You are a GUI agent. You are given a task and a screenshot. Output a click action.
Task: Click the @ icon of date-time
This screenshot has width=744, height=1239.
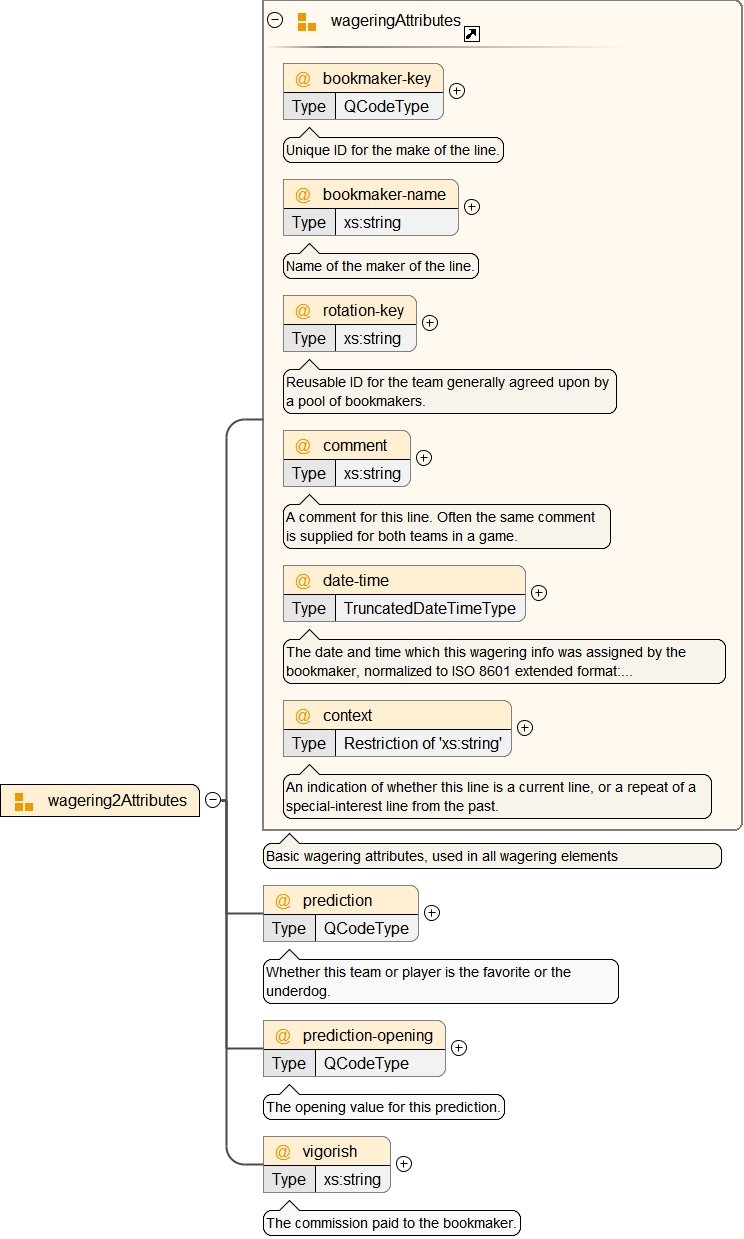pos(303,581)
